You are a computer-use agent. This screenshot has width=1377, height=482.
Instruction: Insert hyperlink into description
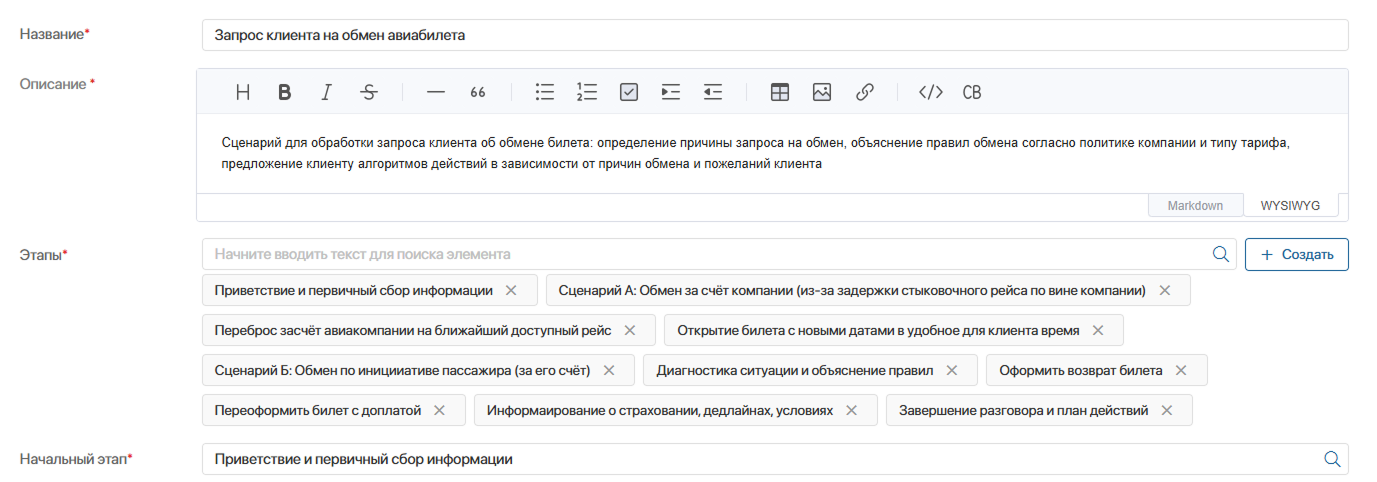pyautogui.click(x=865, y=92)
